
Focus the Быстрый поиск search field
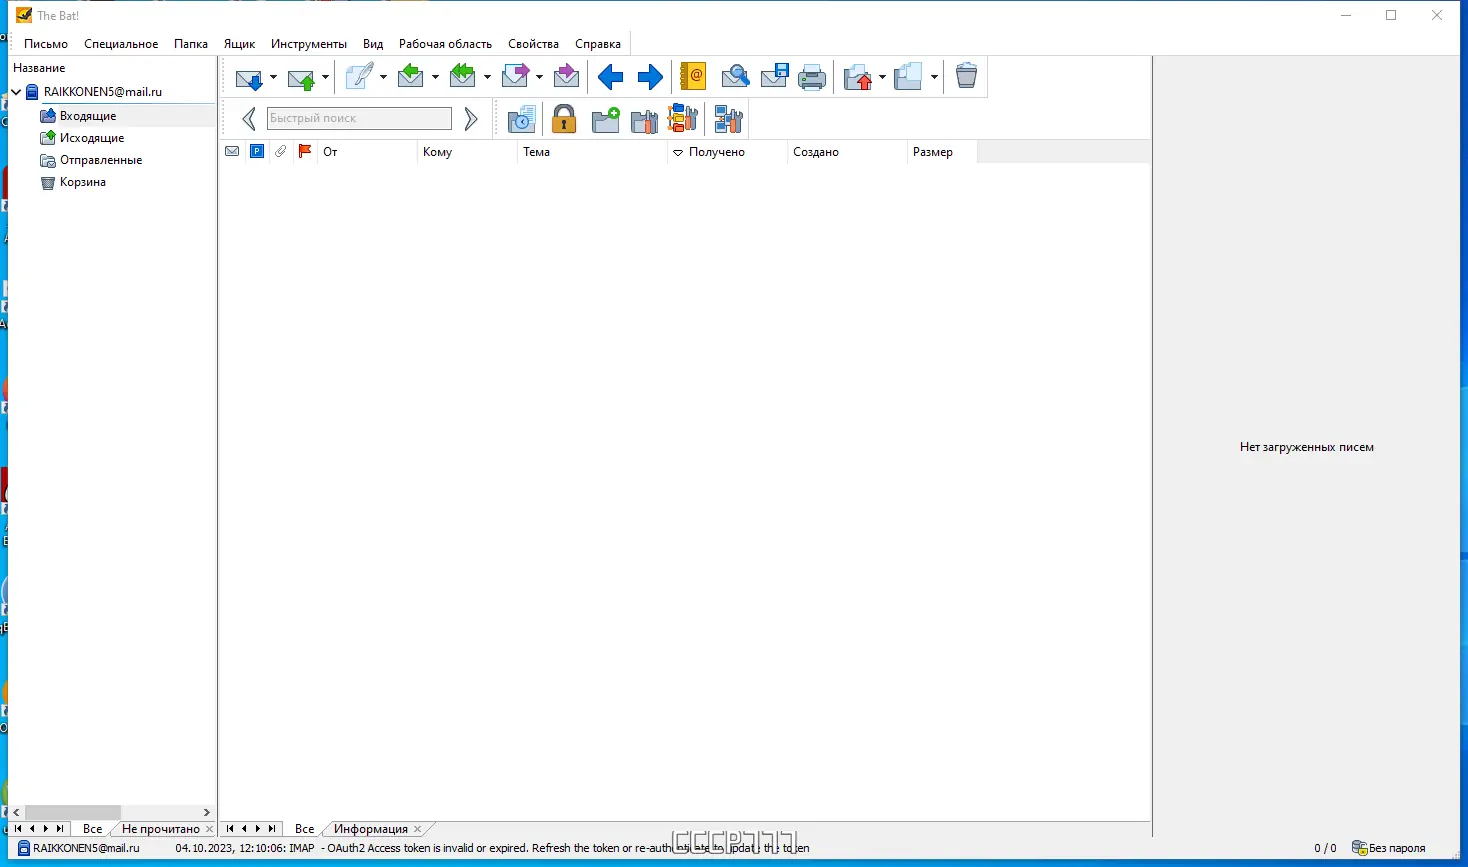[359, 118]
